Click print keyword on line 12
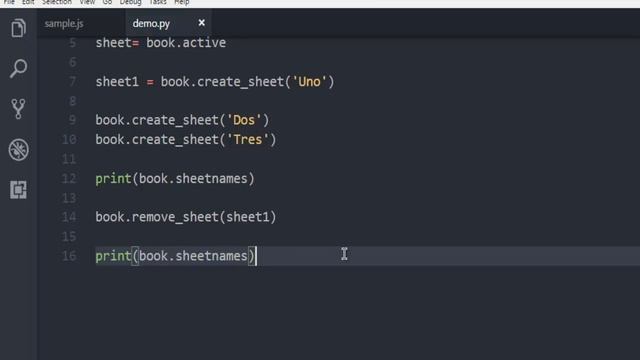640x360 pixels. pos(113,179)
